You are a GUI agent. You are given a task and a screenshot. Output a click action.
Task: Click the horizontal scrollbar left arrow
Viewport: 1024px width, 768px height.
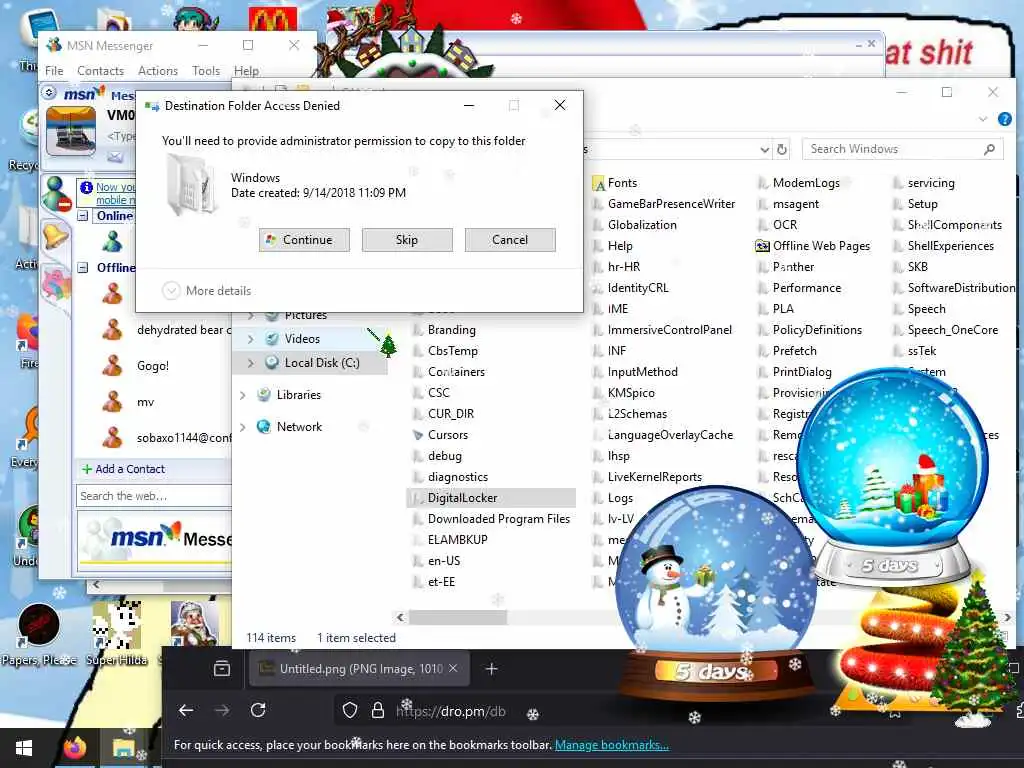pyautogui.click(x=400, y=617)
